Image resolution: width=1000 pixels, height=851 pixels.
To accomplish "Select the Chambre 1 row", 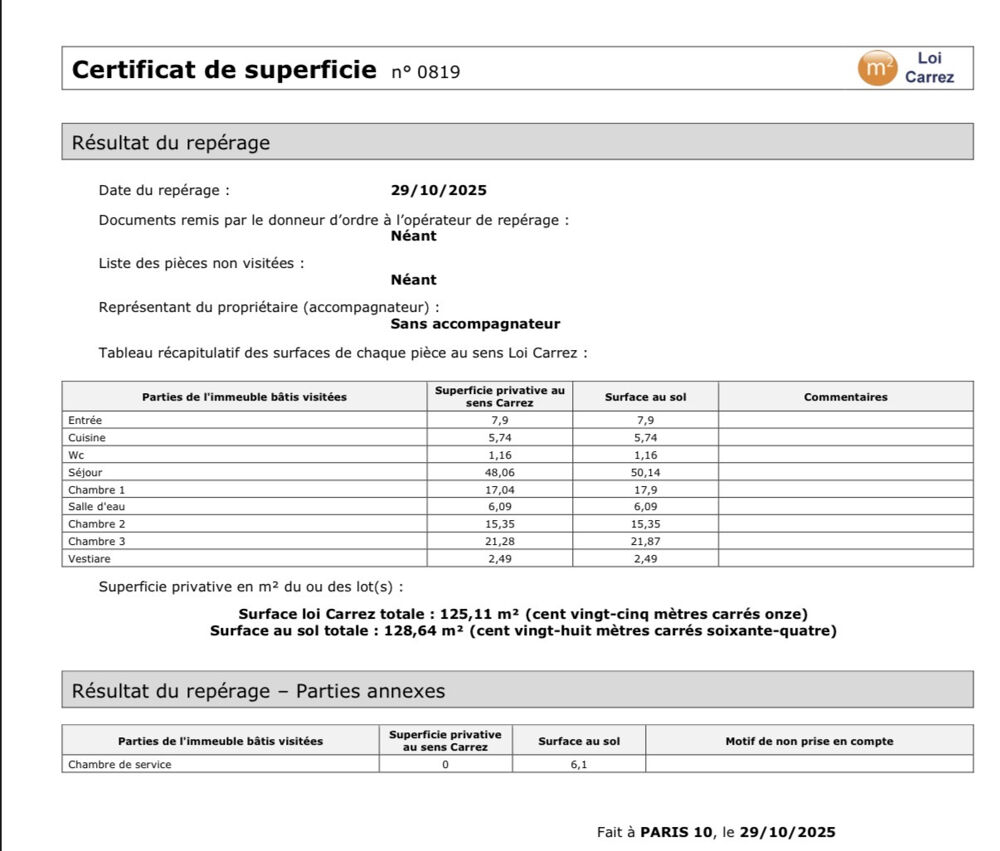I will click(x=240, y=489).
